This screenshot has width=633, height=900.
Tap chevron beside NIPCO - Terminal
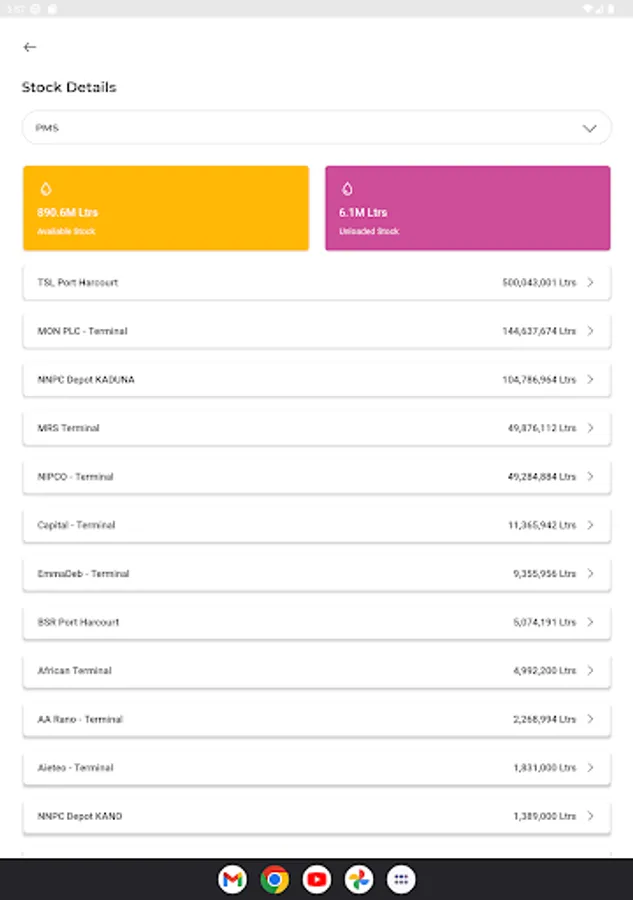[590, 477]
